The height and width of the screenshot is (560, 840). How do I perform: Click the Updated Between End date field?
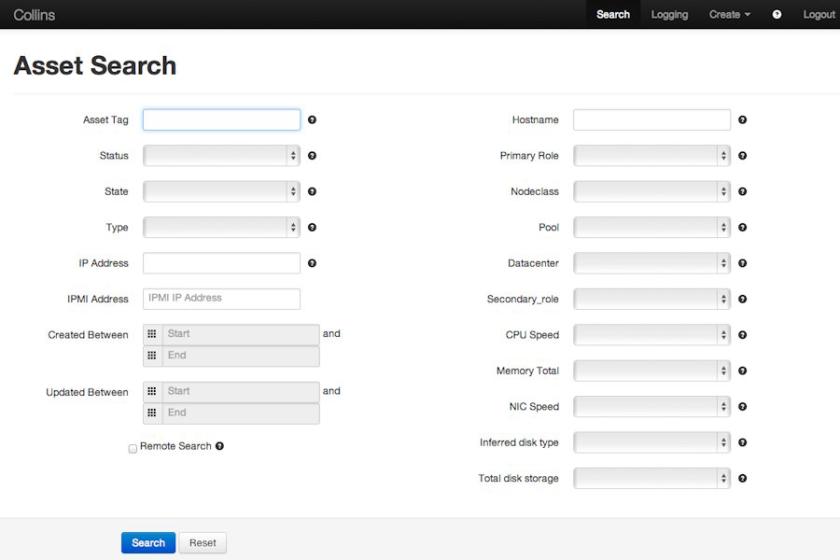coord(241,413)
